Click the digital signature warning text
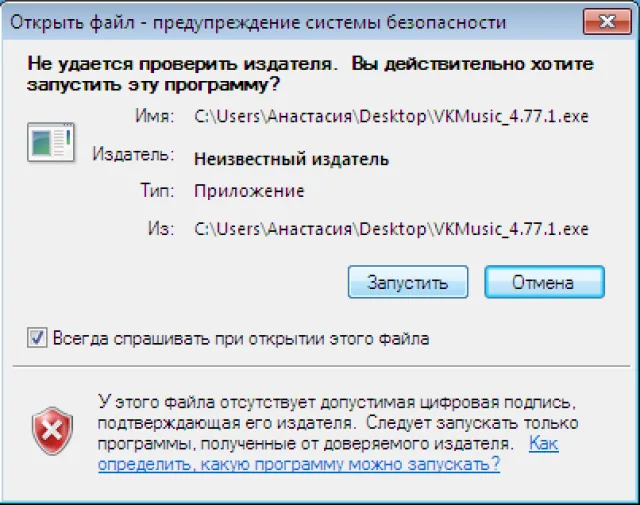Screen dimensions: 640x505 click(338, 423)
